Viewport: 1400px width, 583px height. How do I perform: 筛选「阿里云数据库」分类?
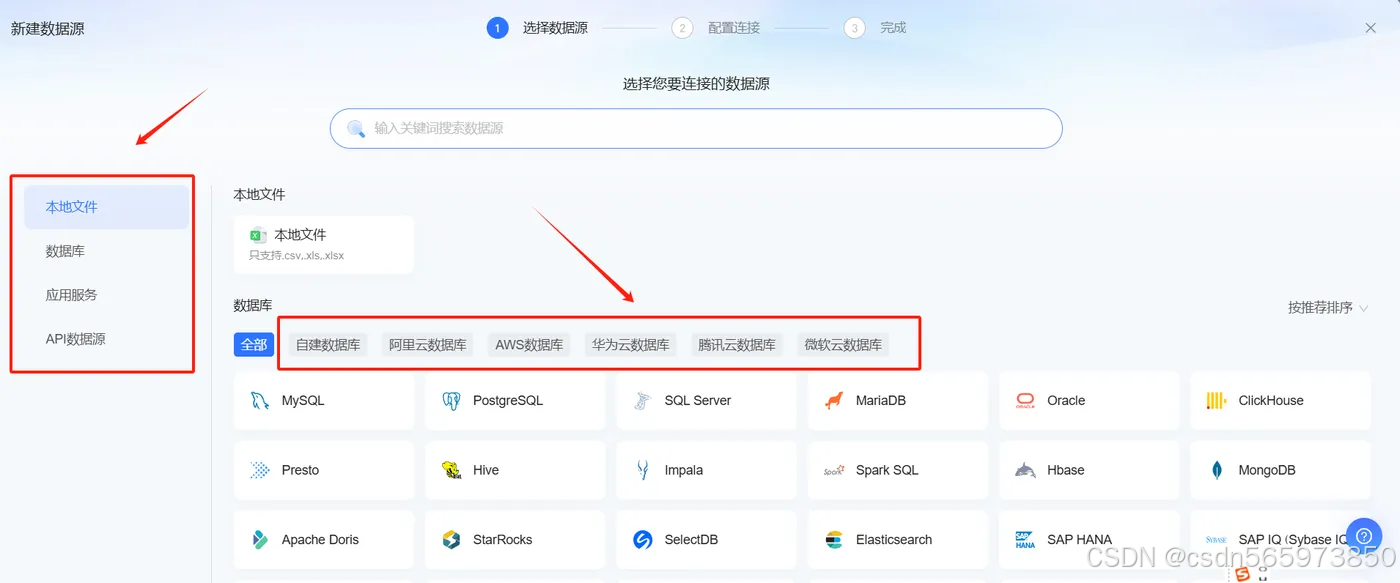[x=427, y=344]
